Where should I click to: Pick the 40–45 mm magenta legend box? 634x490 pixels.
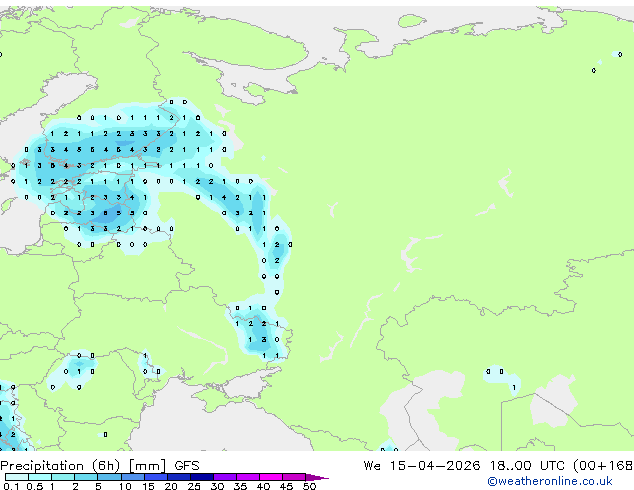(271, 477)
